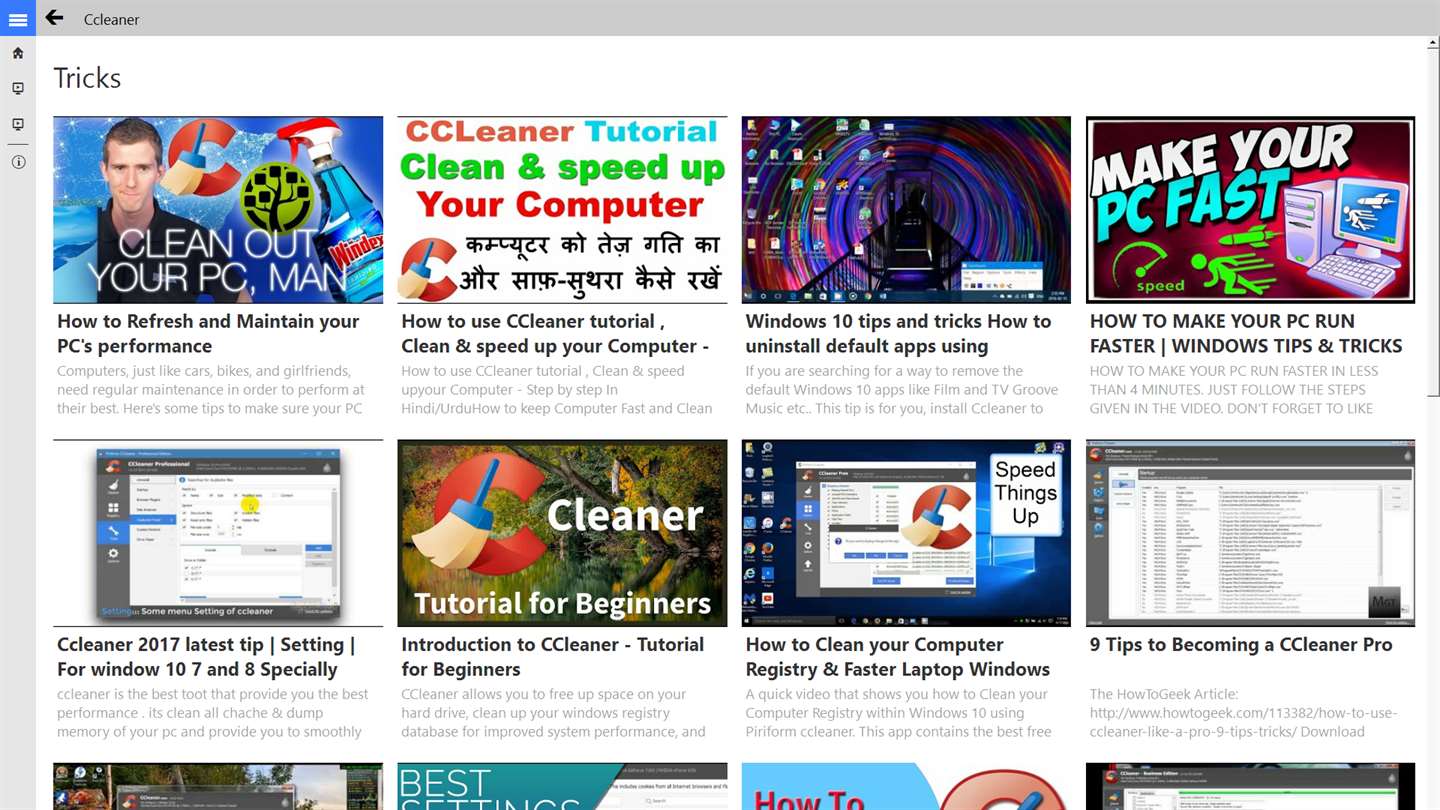Click 'ccleaner is the best toot' description

pos(213,713)
